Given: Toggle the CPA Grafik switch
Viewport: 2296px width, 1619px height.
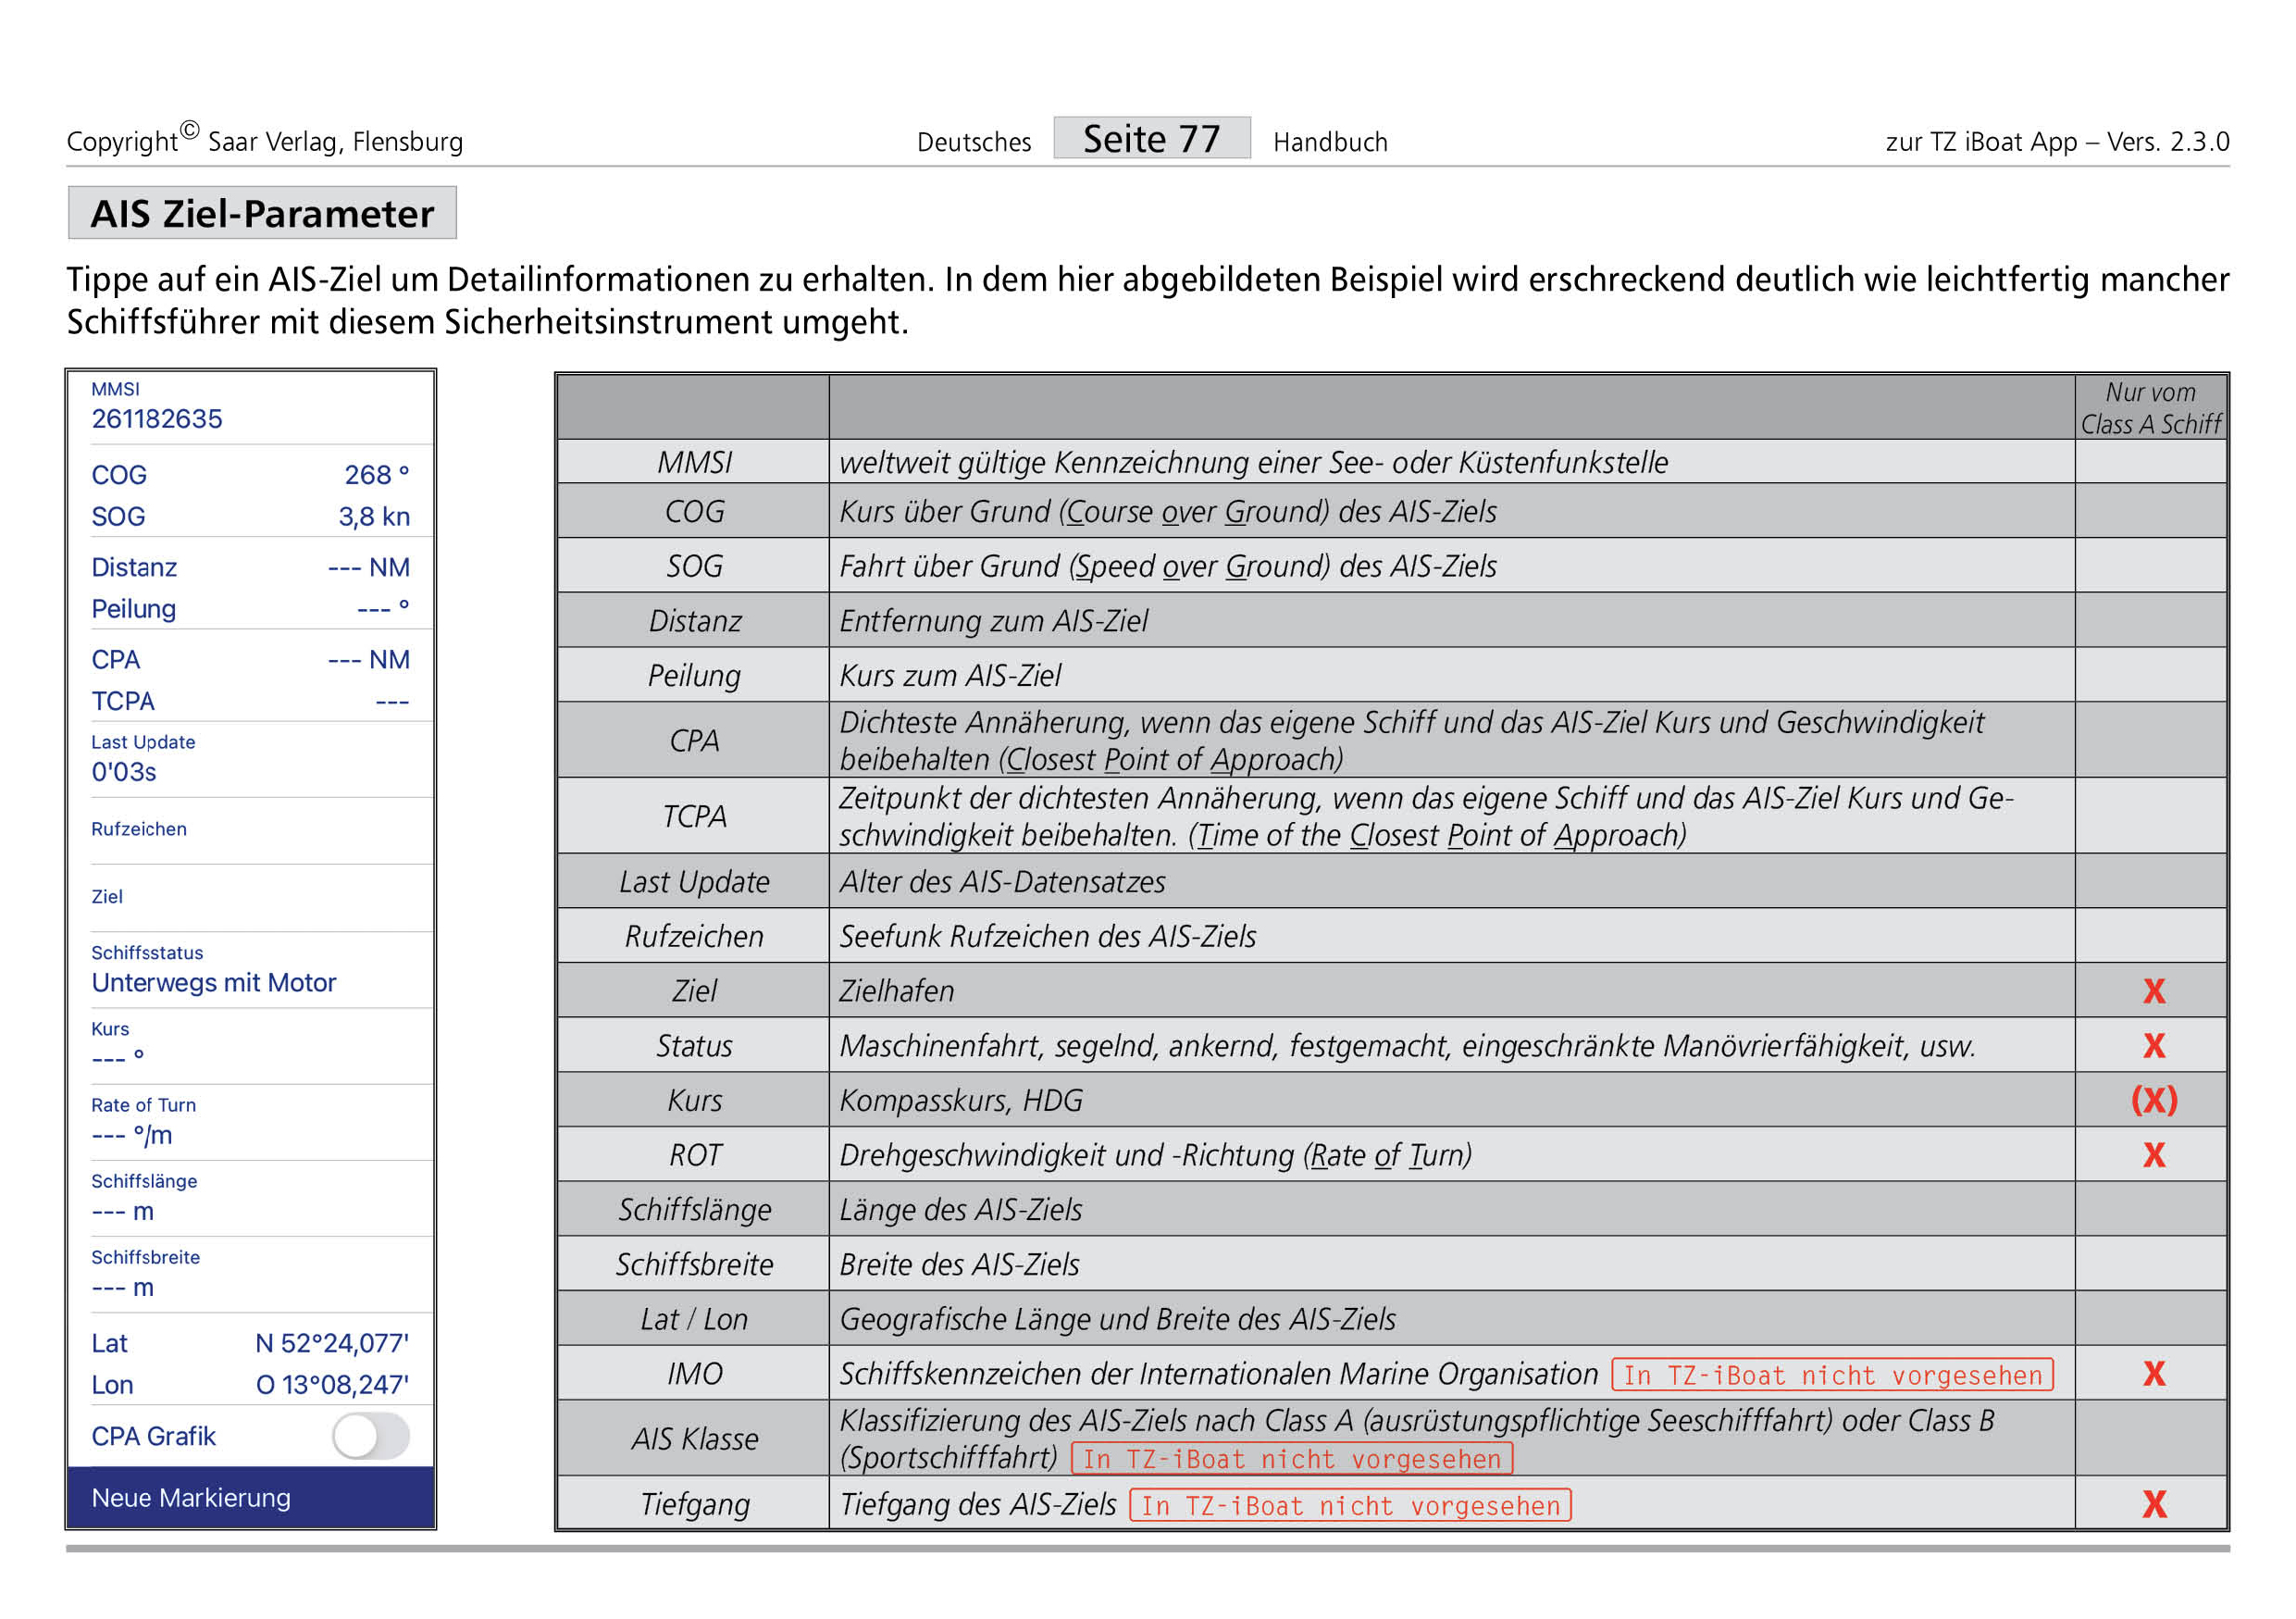Looking at the screenshot, I should 371,1436.
